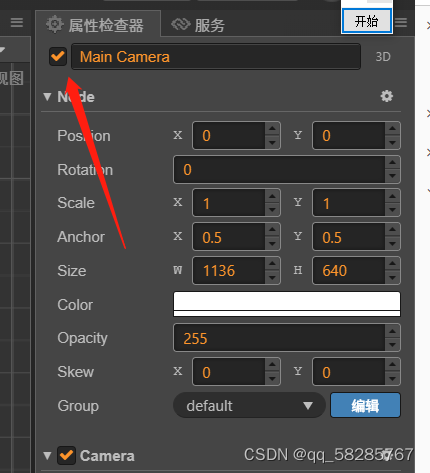Disable the Camera component checkbox
Screen dimensions: 430x473
(x=66, y=455)
